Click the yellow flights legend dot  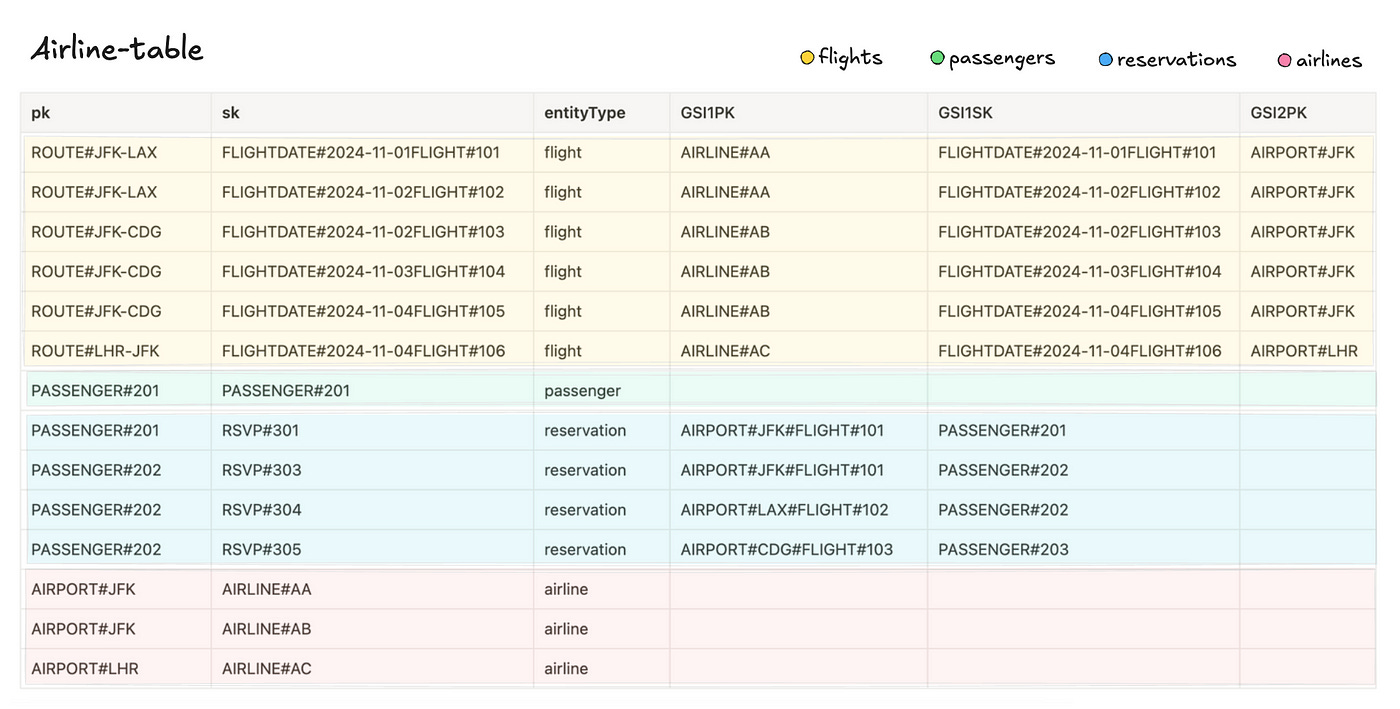(x=807, y=58)
